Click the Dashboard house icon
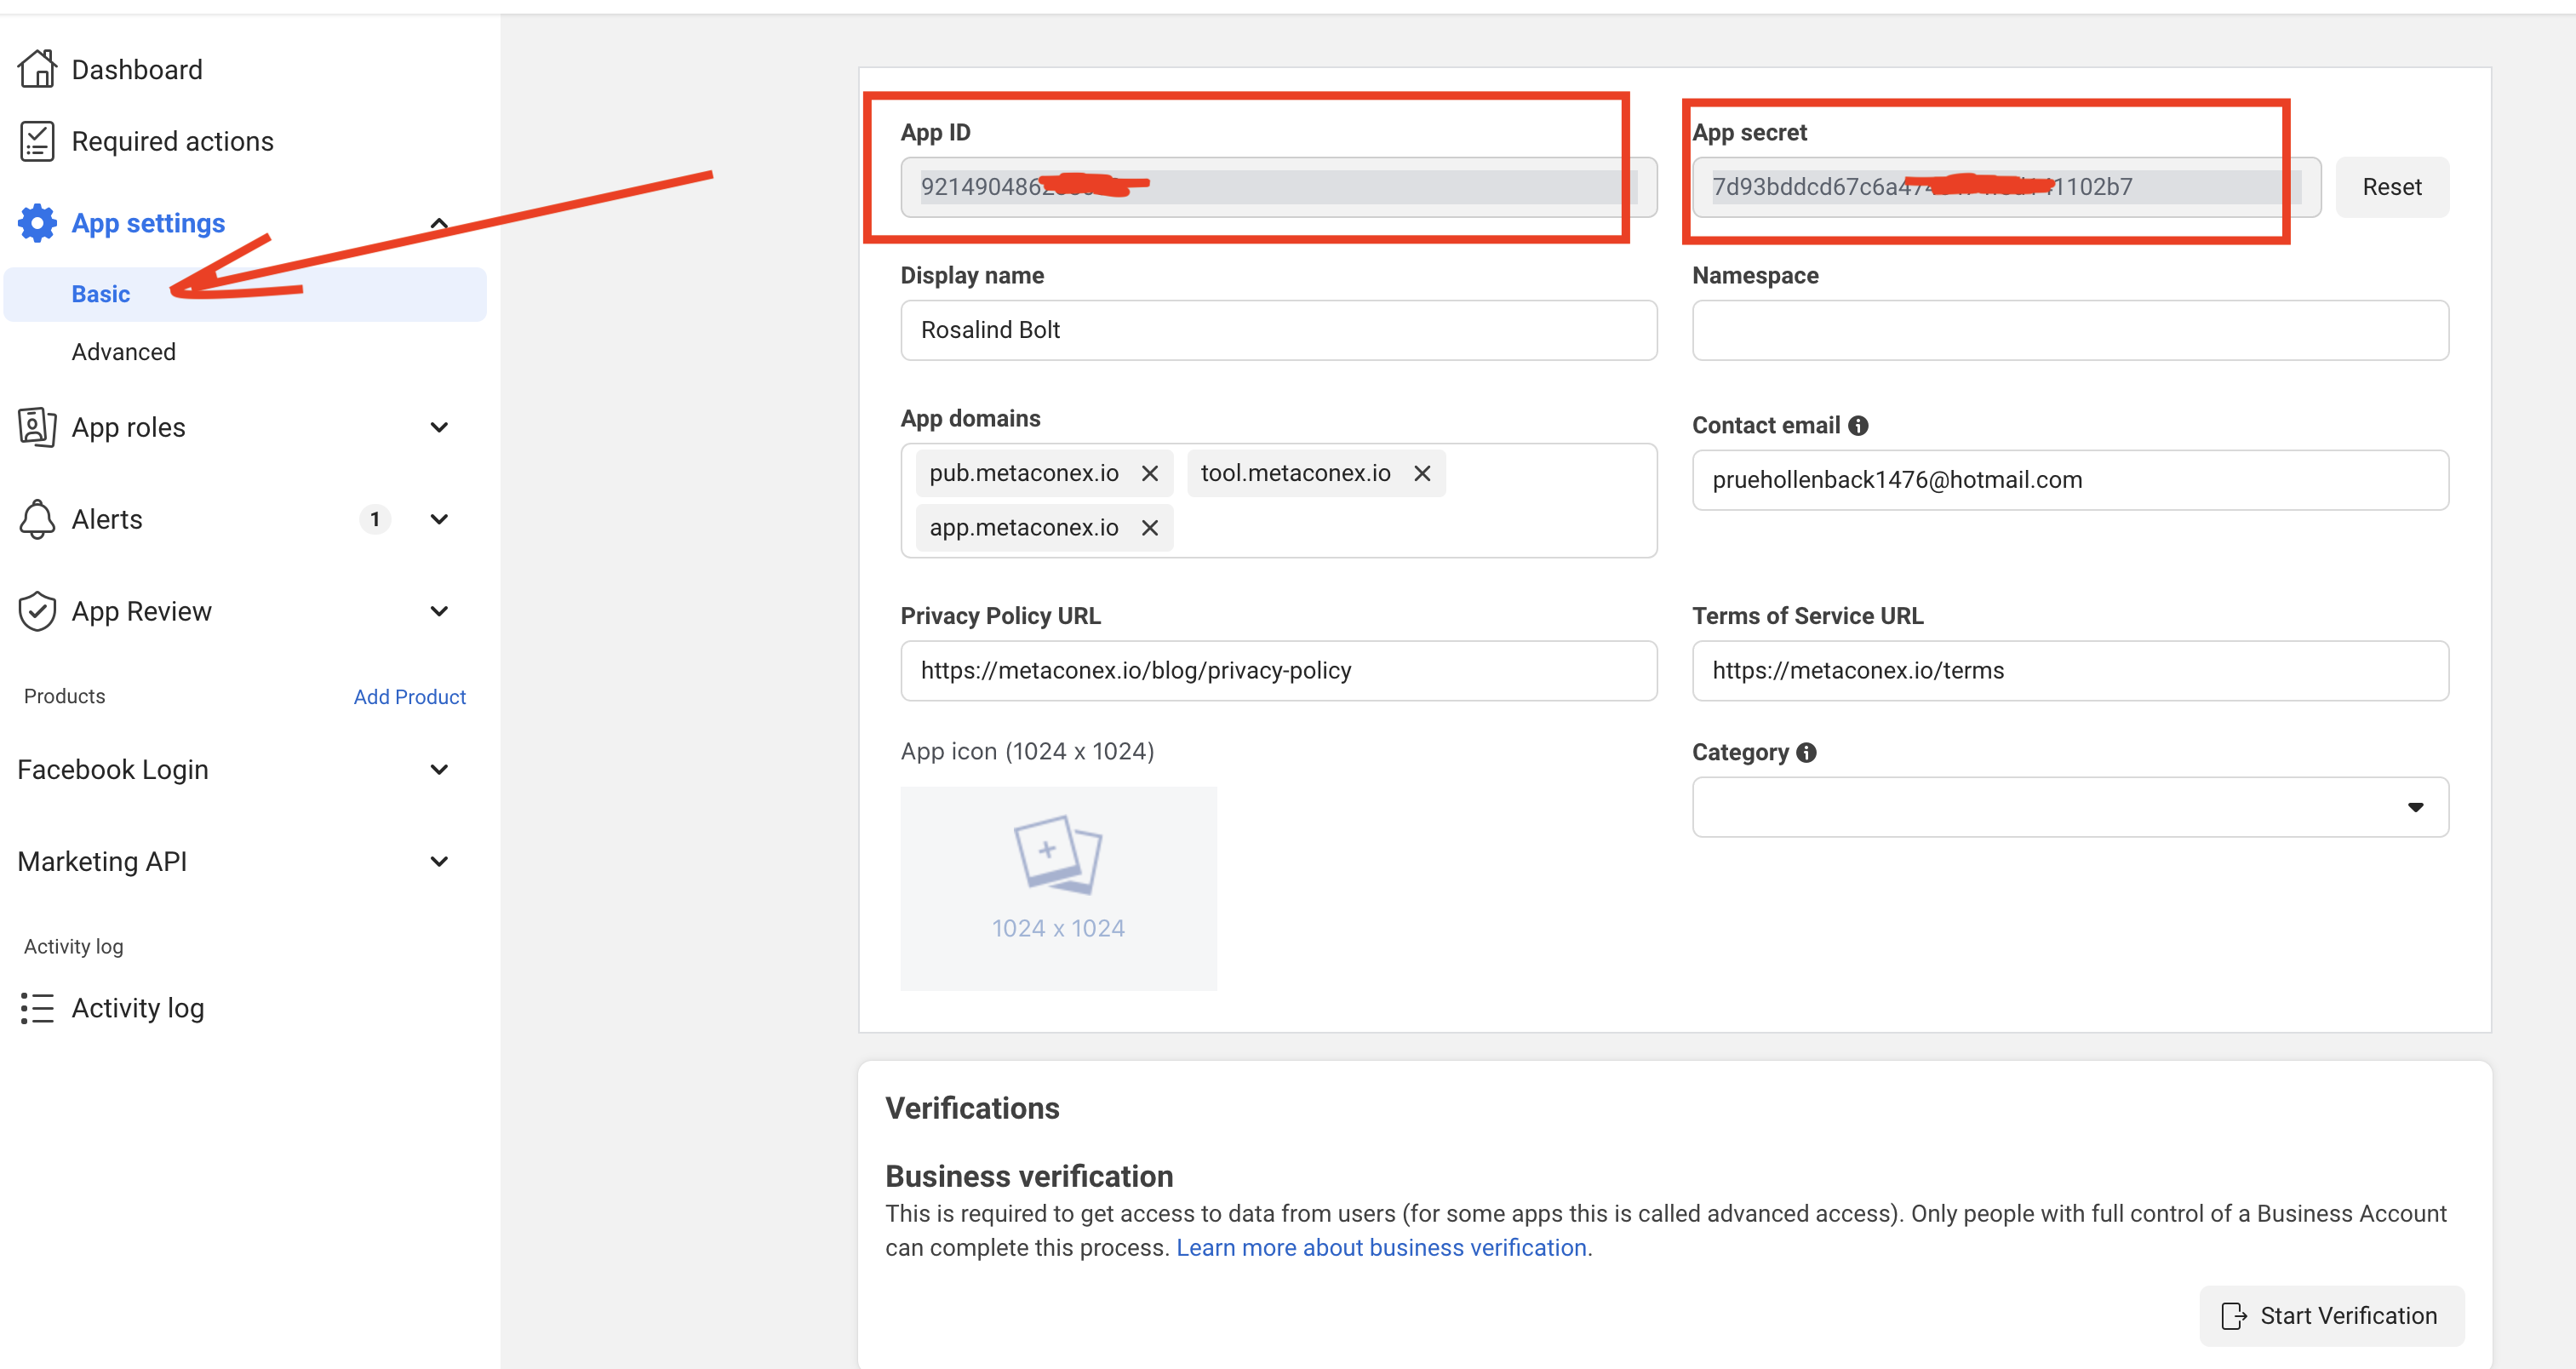Viewport: 2576px width, 1369px height. click(37, 69)
